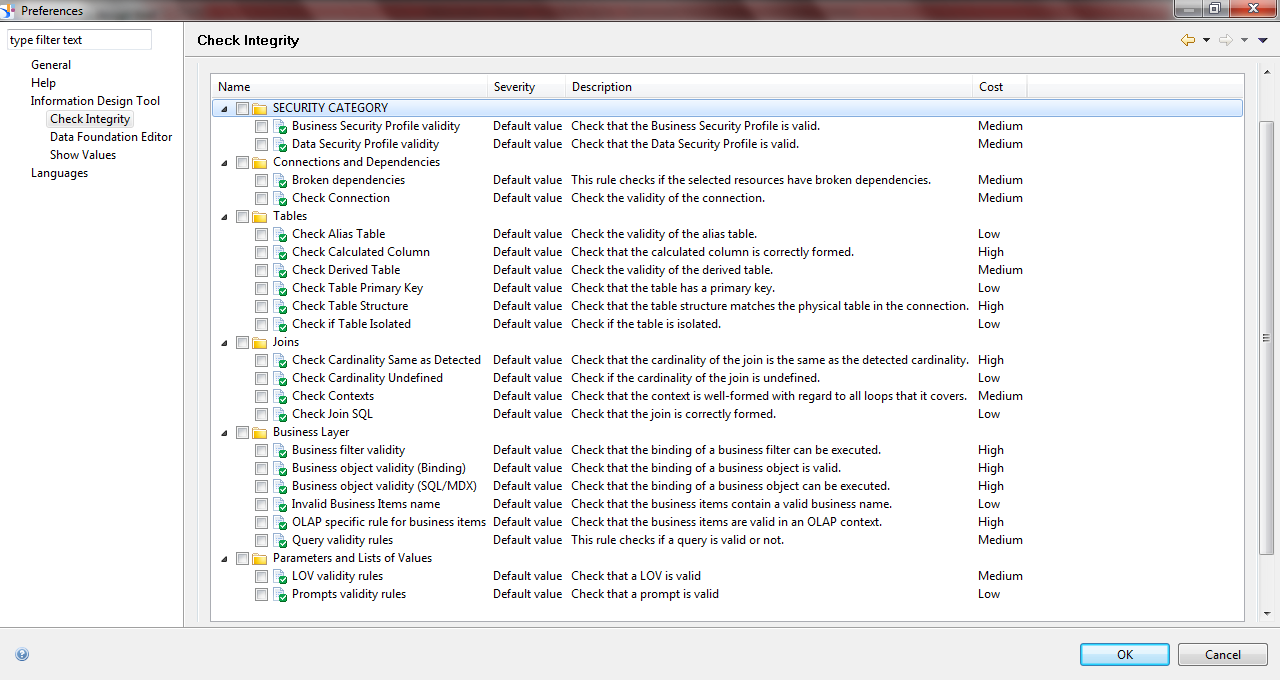Select Data Foundation Editor preference page
This screenshot has width=1280, height=680.
[x=111, y=137]
